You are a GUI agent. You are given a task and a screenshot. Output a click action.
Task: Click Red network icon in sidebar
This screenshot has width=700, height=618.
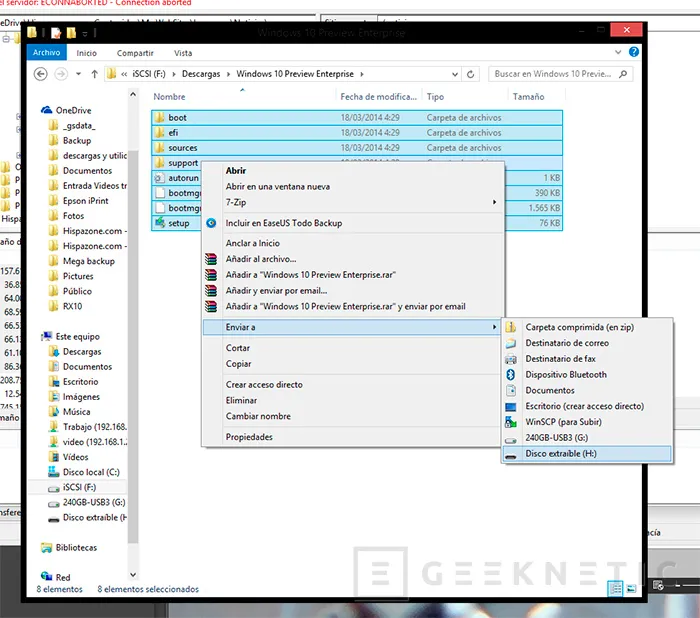coord(46,576)
